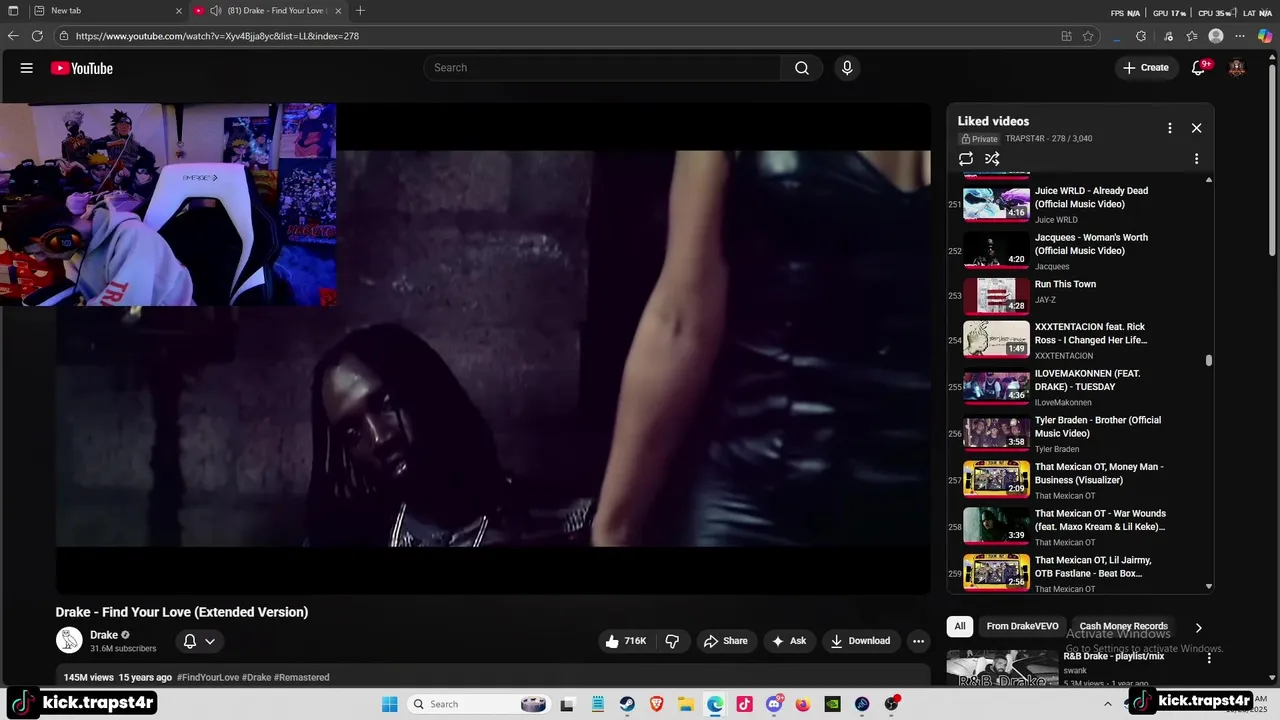The width and height of the screenshot is (1280, 720).
Task: Open Windows Start menu
Action: click(x=390, y=704)
